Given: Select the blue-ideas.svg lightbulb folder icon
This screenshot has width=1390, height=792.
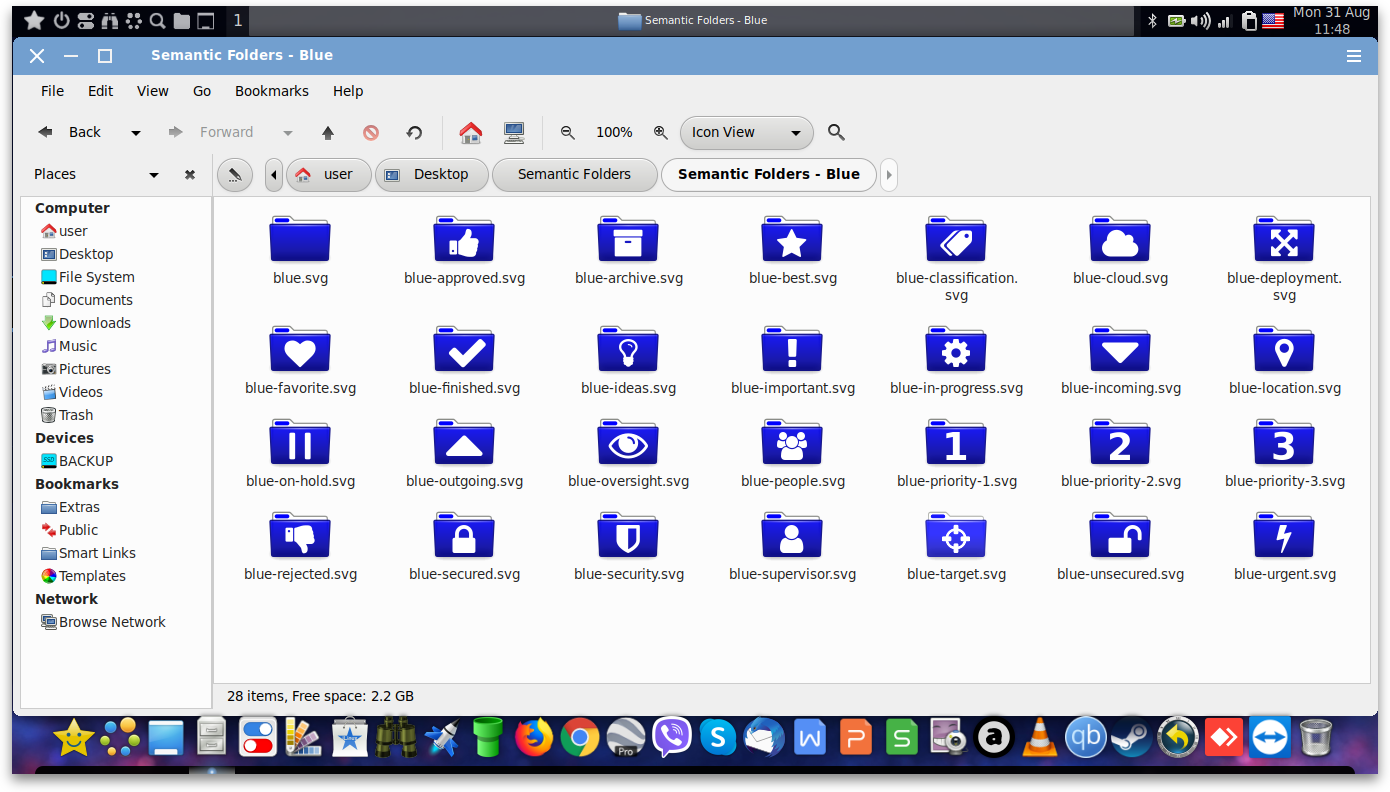Looking at the screenshot, I should click(x=628, y=349).
